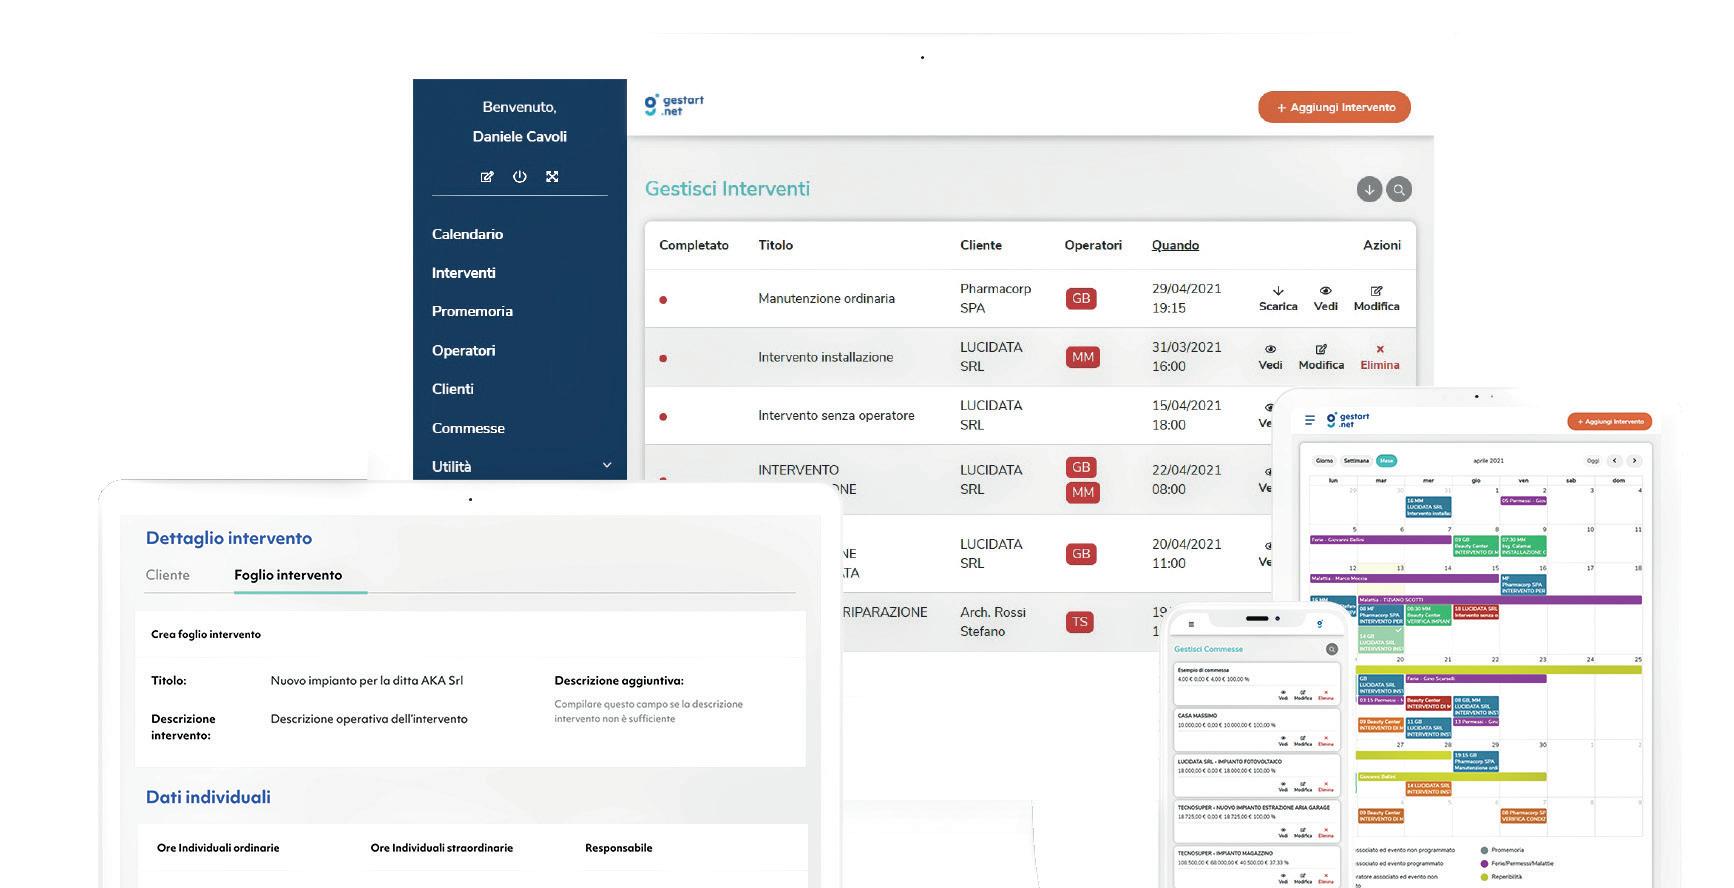Click Modifica on LUCIDATA SRL IMPIANTO FOTOVOLTAICO card

click(1303, 787)
